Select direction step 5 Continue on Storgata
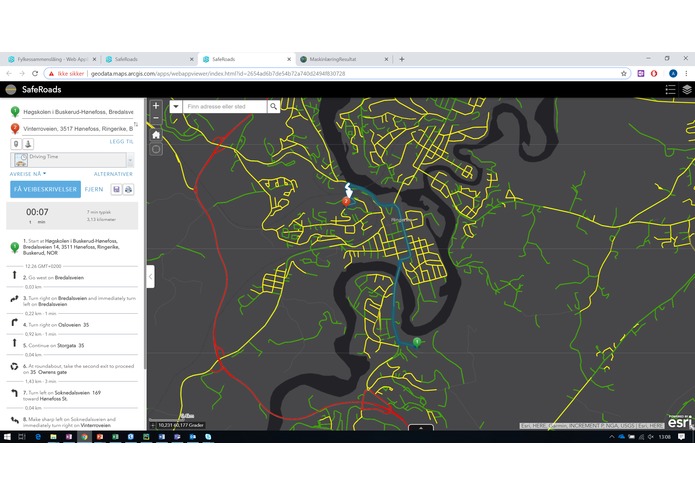Image resolution: width=695 pixels, height=494 pixels. pos(72,345)
